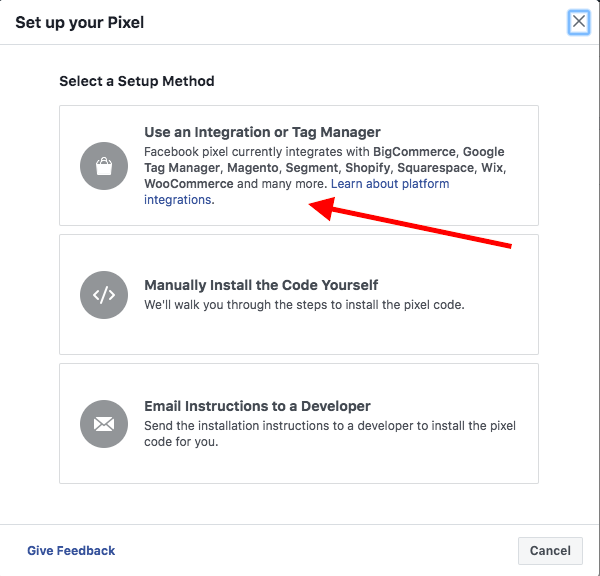This screenshot has width=600, height=576.
Task: Click the walk-through steps description text
Action: click(304, 304)
